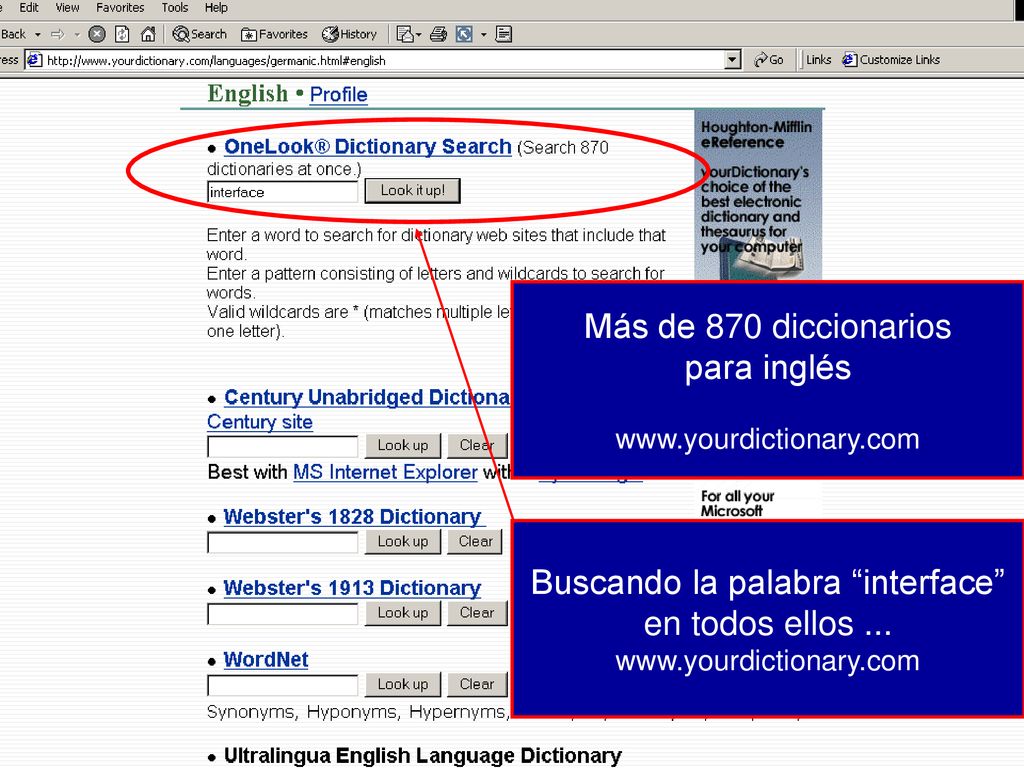Open the Tools menu
Viewport: 1024px width, 768px height.
(x=175, y=8)
